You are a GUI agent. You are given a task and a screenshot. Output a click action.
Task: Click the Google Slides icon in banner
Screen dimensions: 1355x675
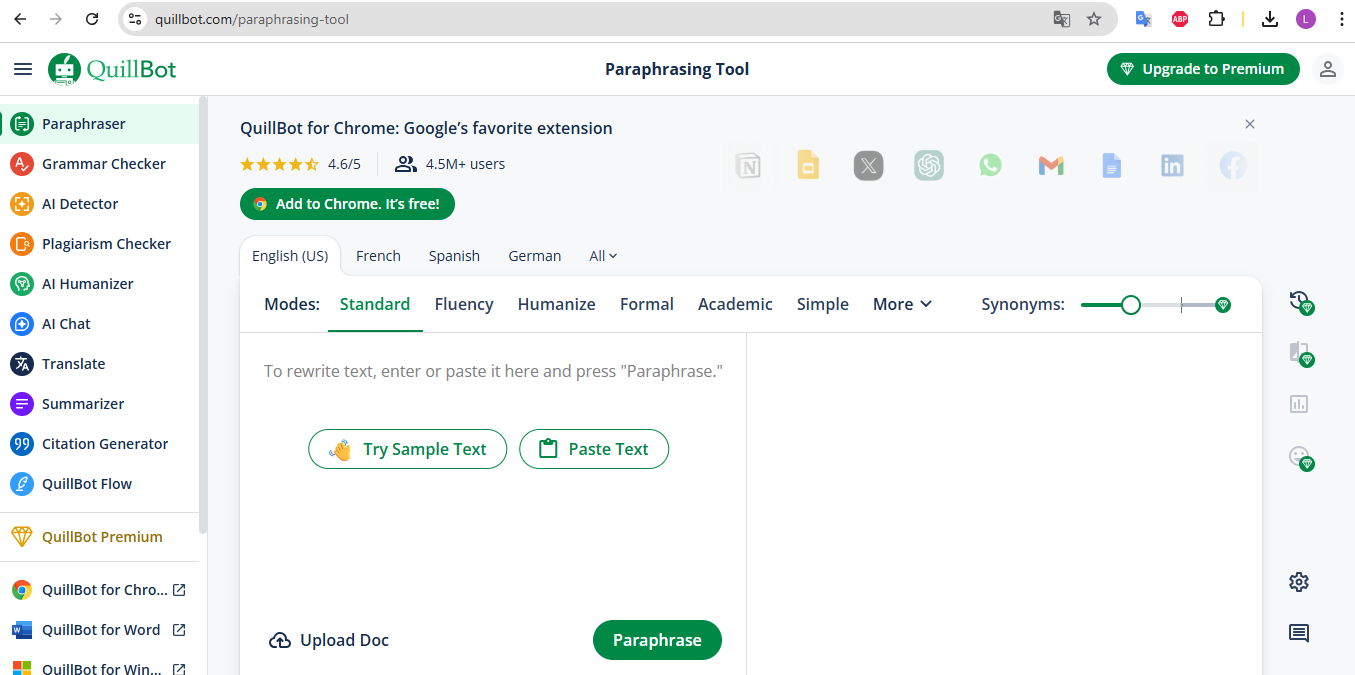pos(808,165)
